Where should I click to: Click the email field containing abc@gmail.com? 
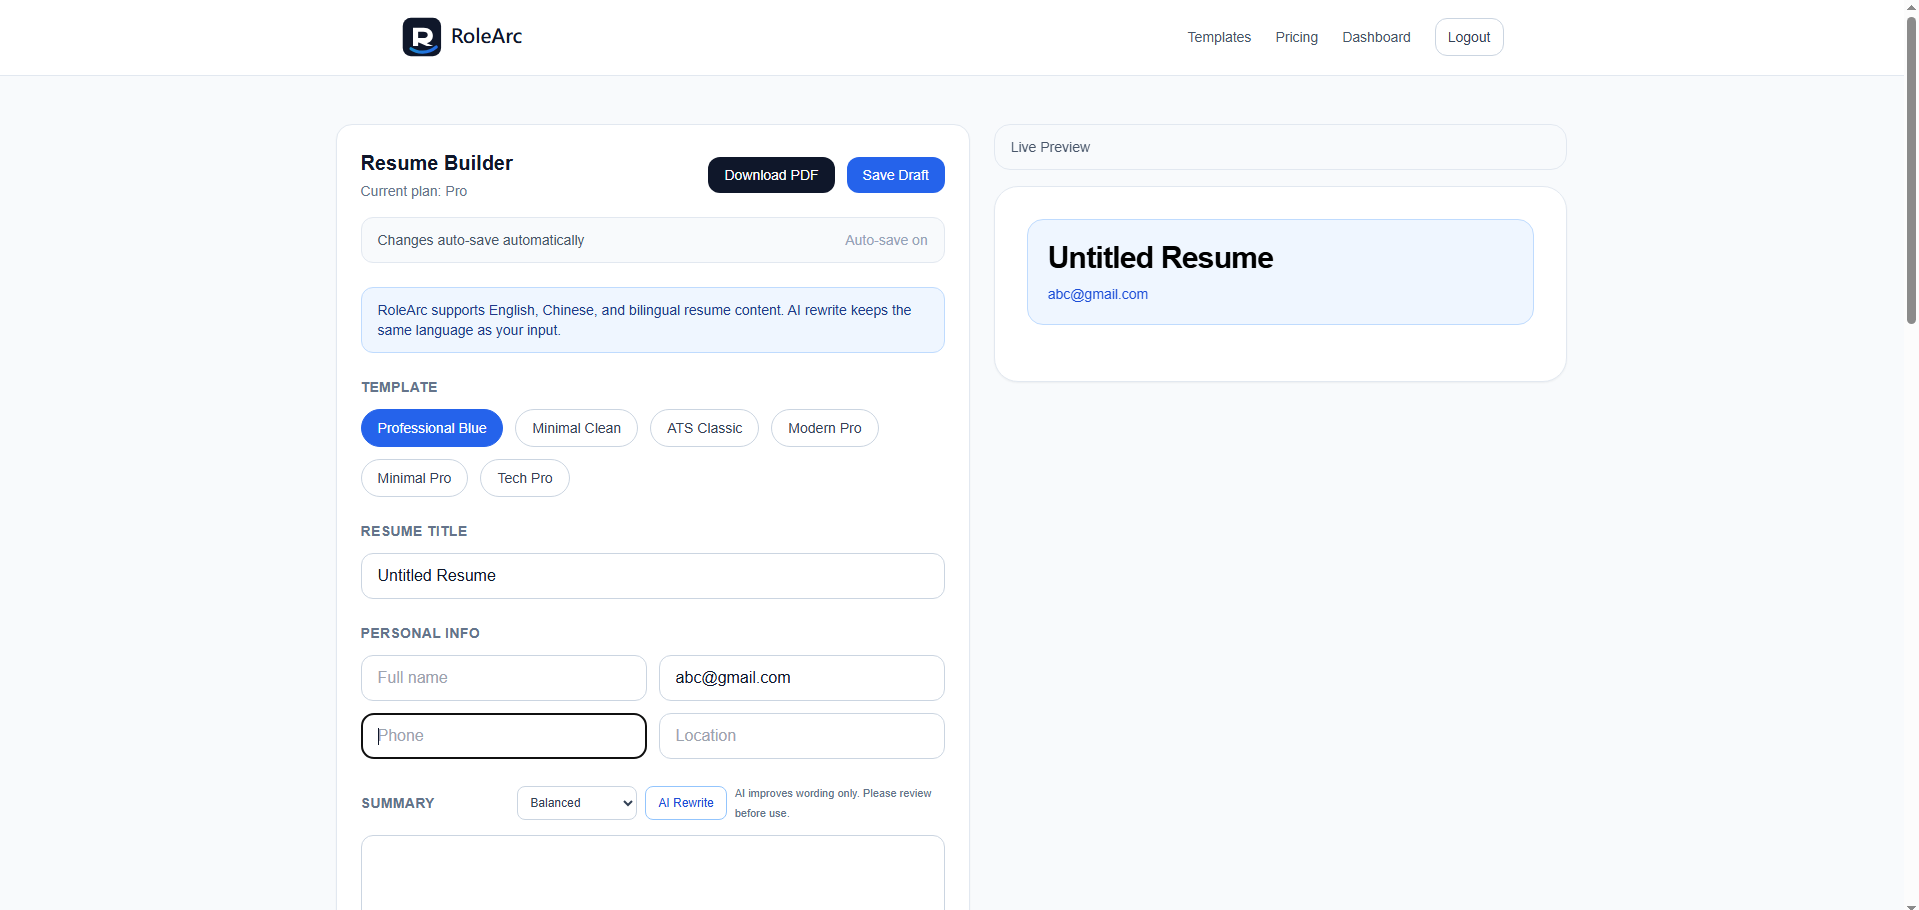click(802, 678)
